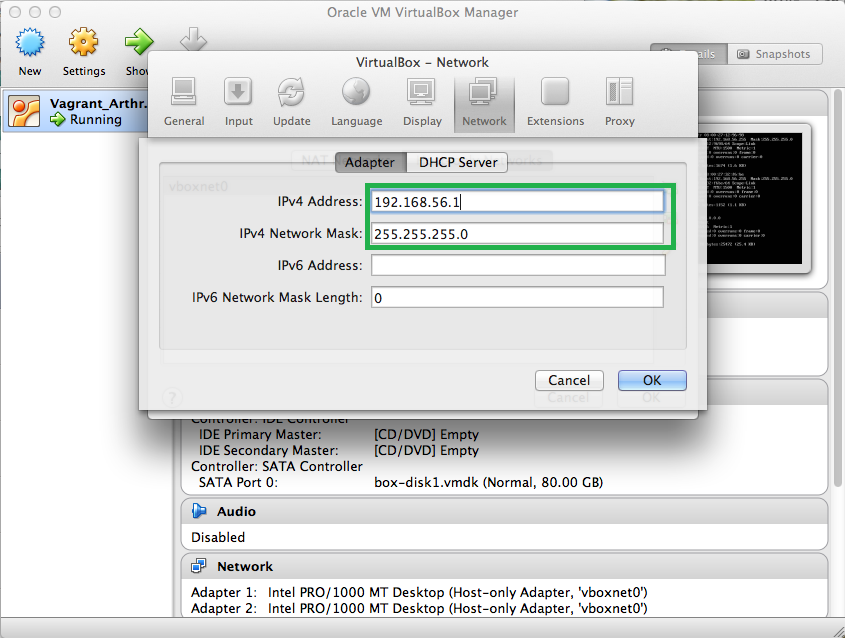Click the Running status label
This screenshot has width=845, height=638.
(x=96, y=120)
